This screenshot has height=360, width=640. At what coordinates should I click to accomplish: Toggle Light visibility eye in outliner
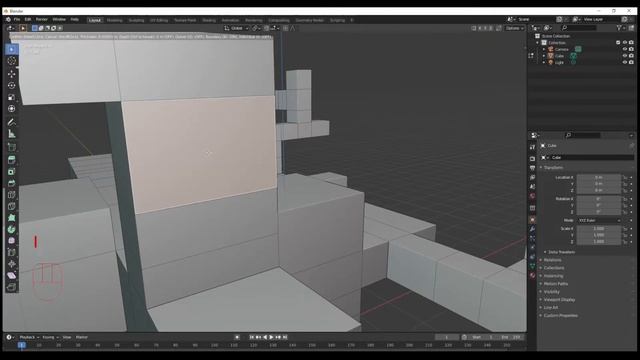(624, 62)
